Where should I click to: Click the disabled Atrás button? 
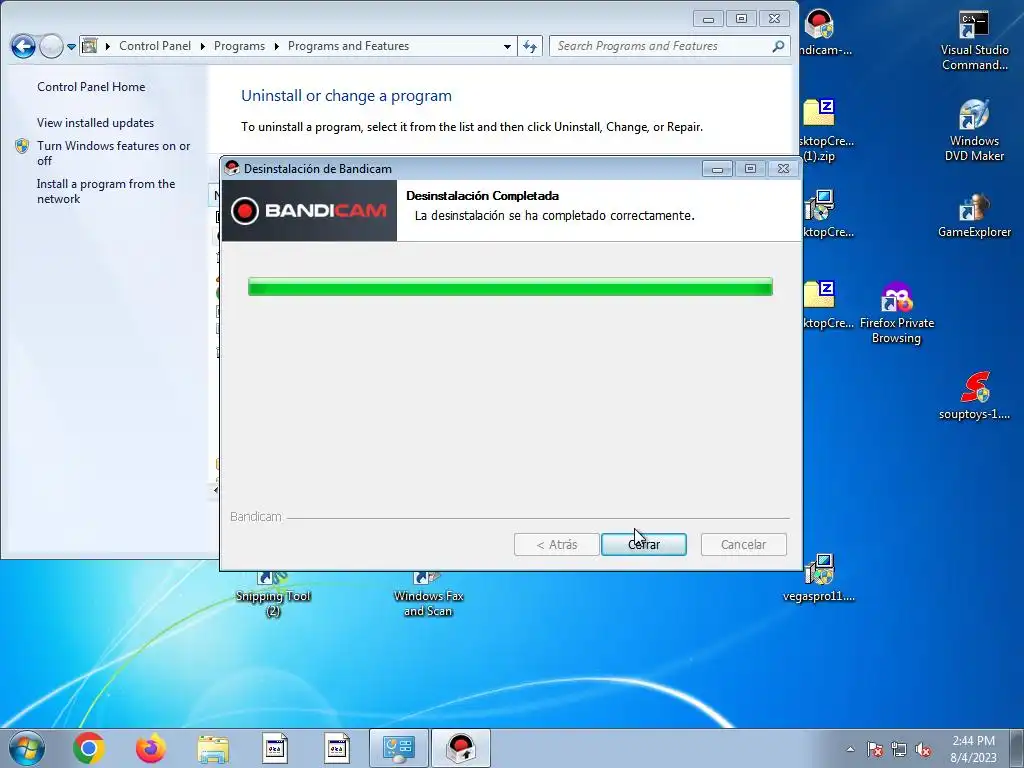[x=556, y=544]
